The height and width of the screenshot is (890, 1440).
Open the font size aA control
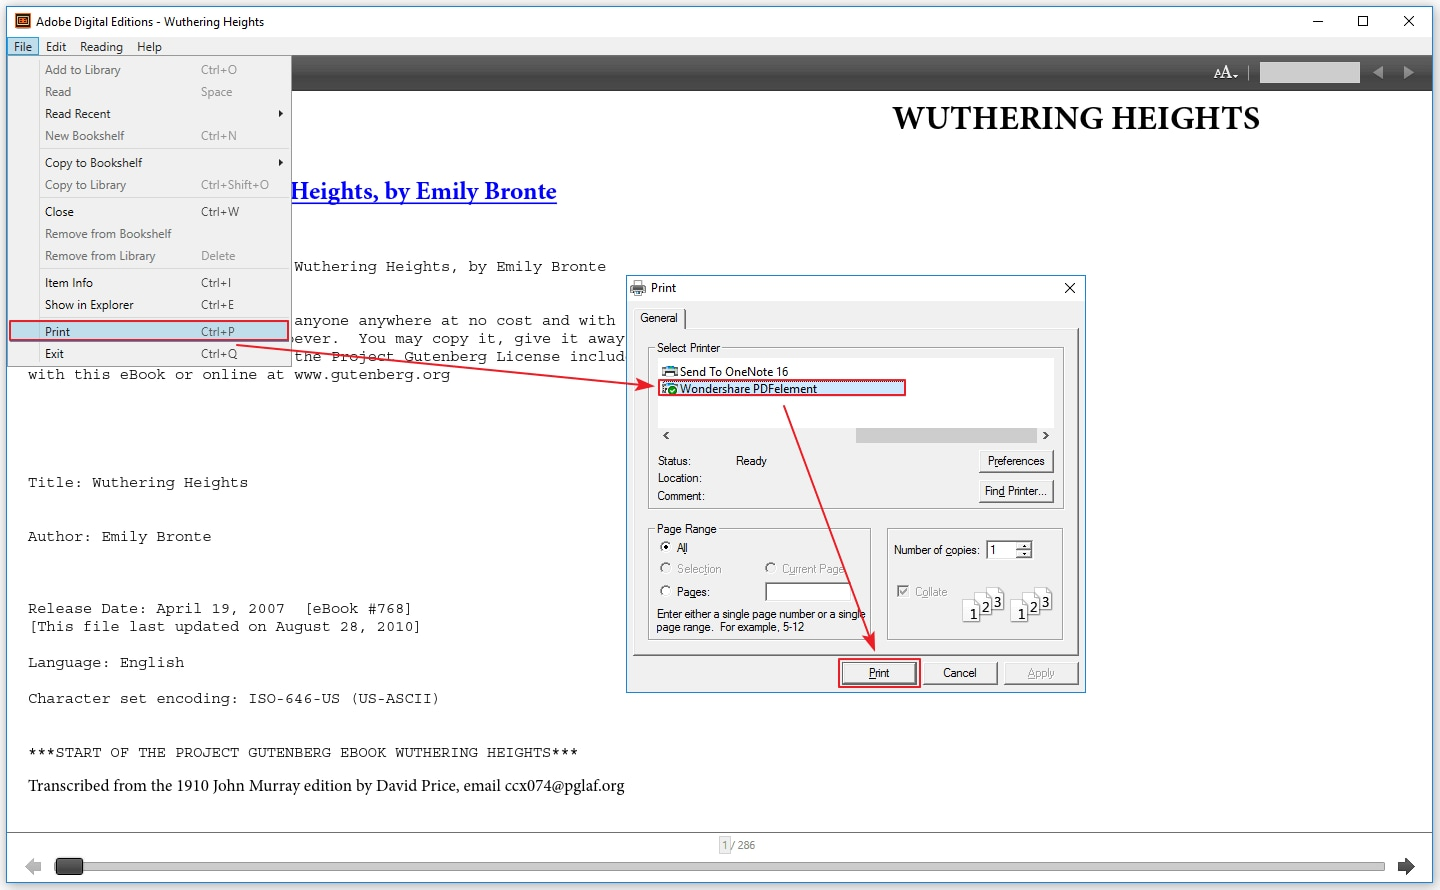coord(1224,71)
